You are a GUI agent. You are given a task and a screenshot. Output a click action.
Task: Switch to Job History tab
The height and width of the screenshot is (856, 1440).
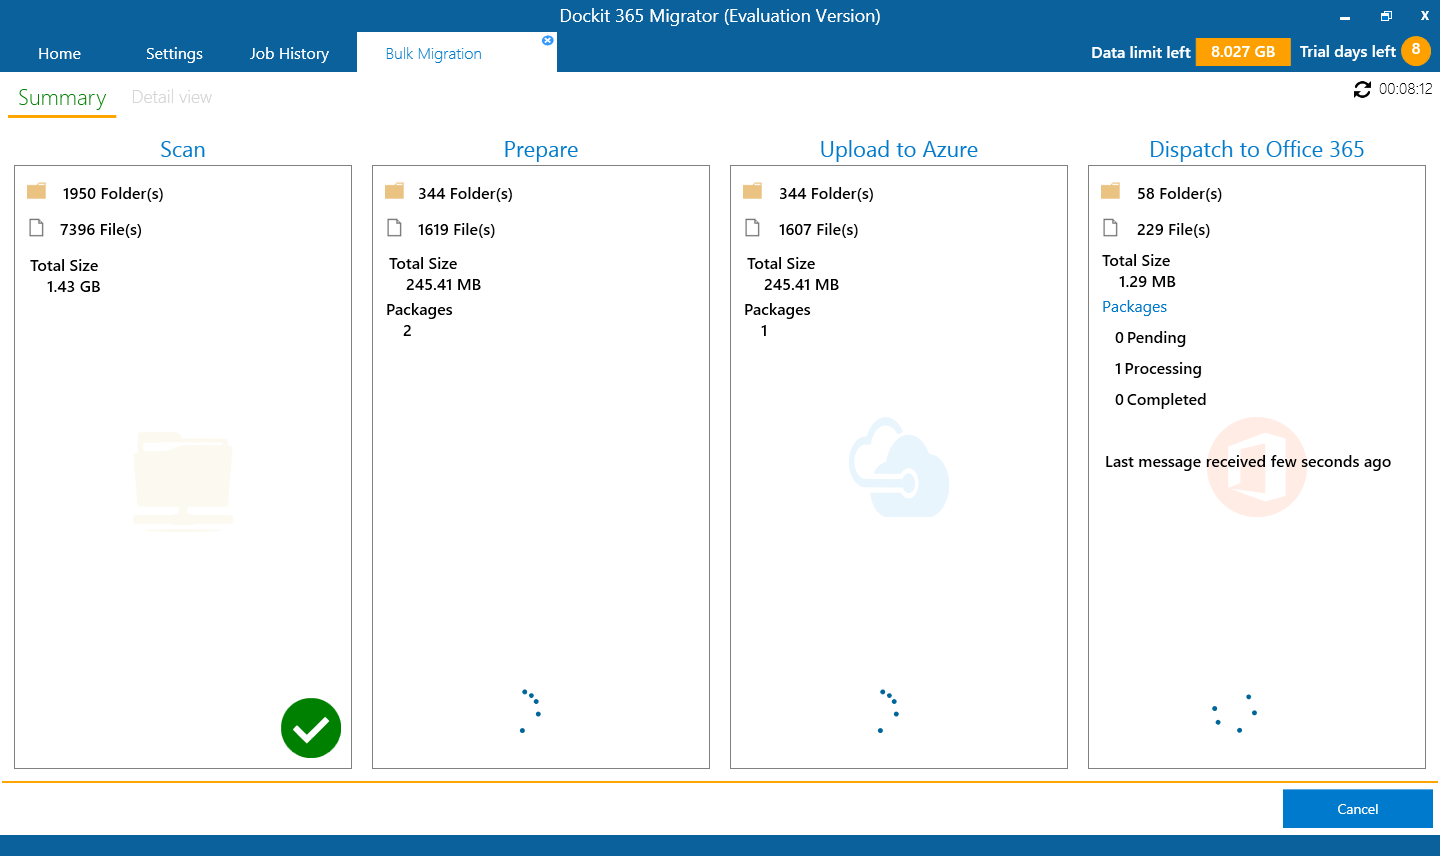point(289,53)
